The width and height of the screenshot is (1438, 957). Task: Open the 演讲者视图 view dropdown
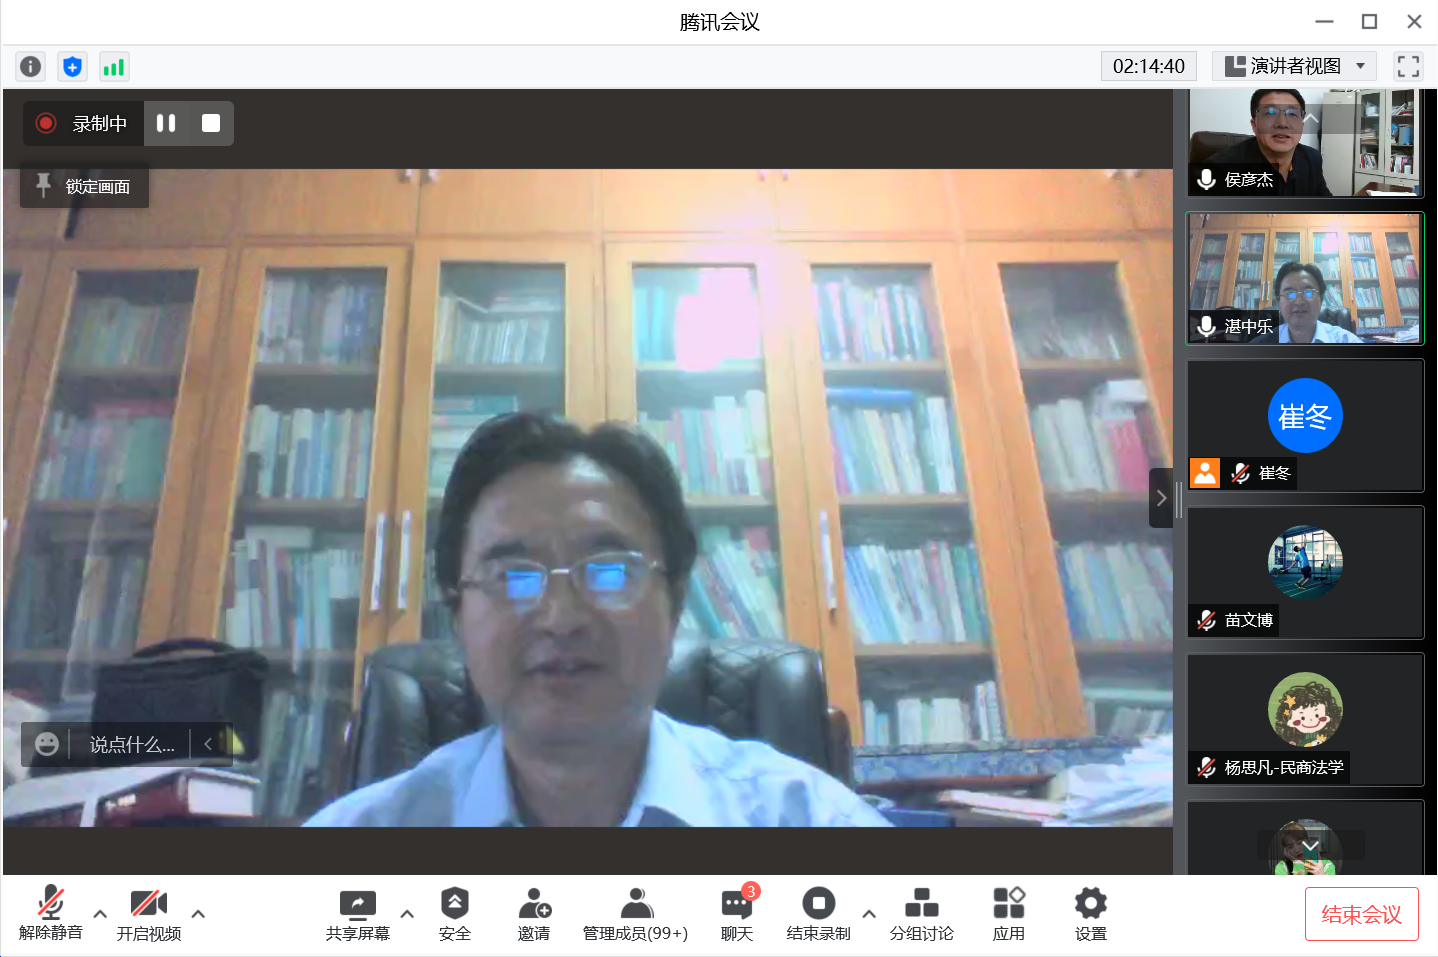1294,66
